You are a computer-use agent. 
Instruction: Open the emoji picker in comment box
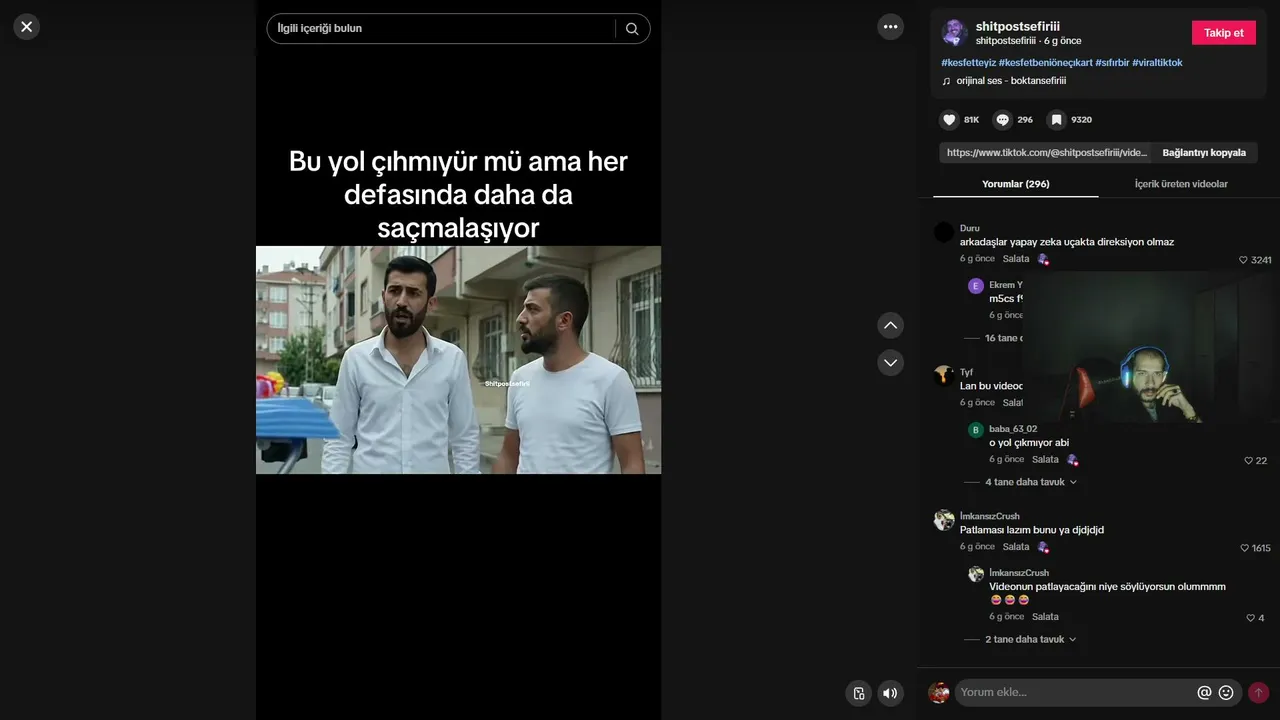[1226, 692]
